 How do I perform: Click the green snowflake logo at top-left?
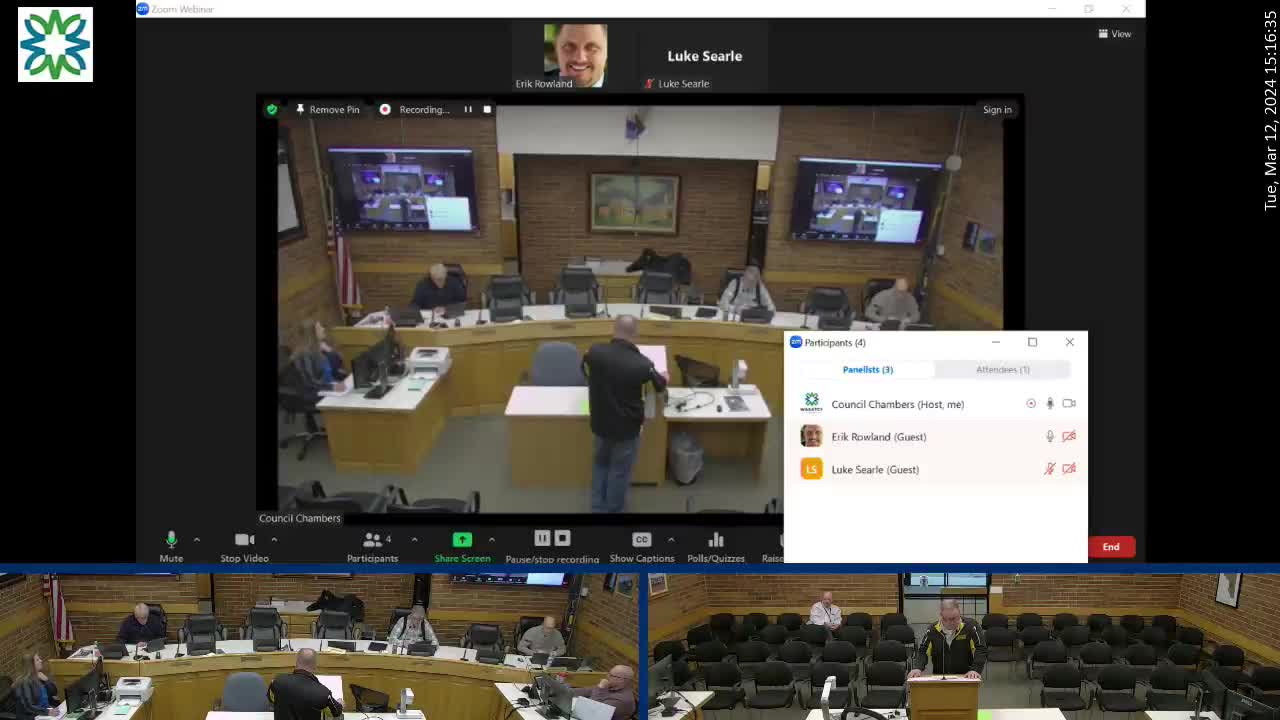[x=55, y=44]
